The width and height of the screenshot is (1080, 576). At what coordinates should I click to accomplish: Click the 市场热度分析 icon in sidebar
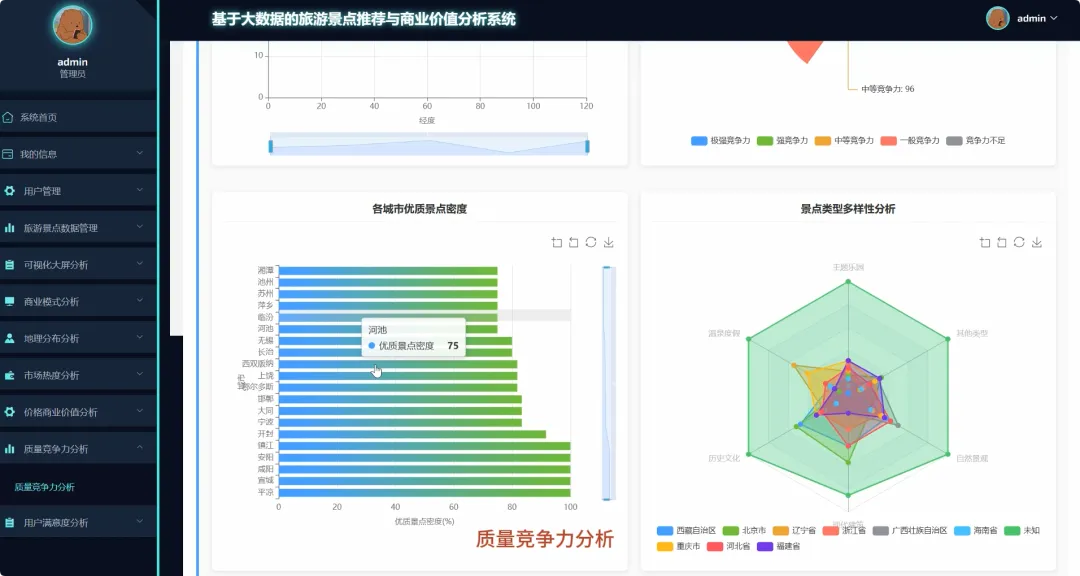click(x=10, y=376)
